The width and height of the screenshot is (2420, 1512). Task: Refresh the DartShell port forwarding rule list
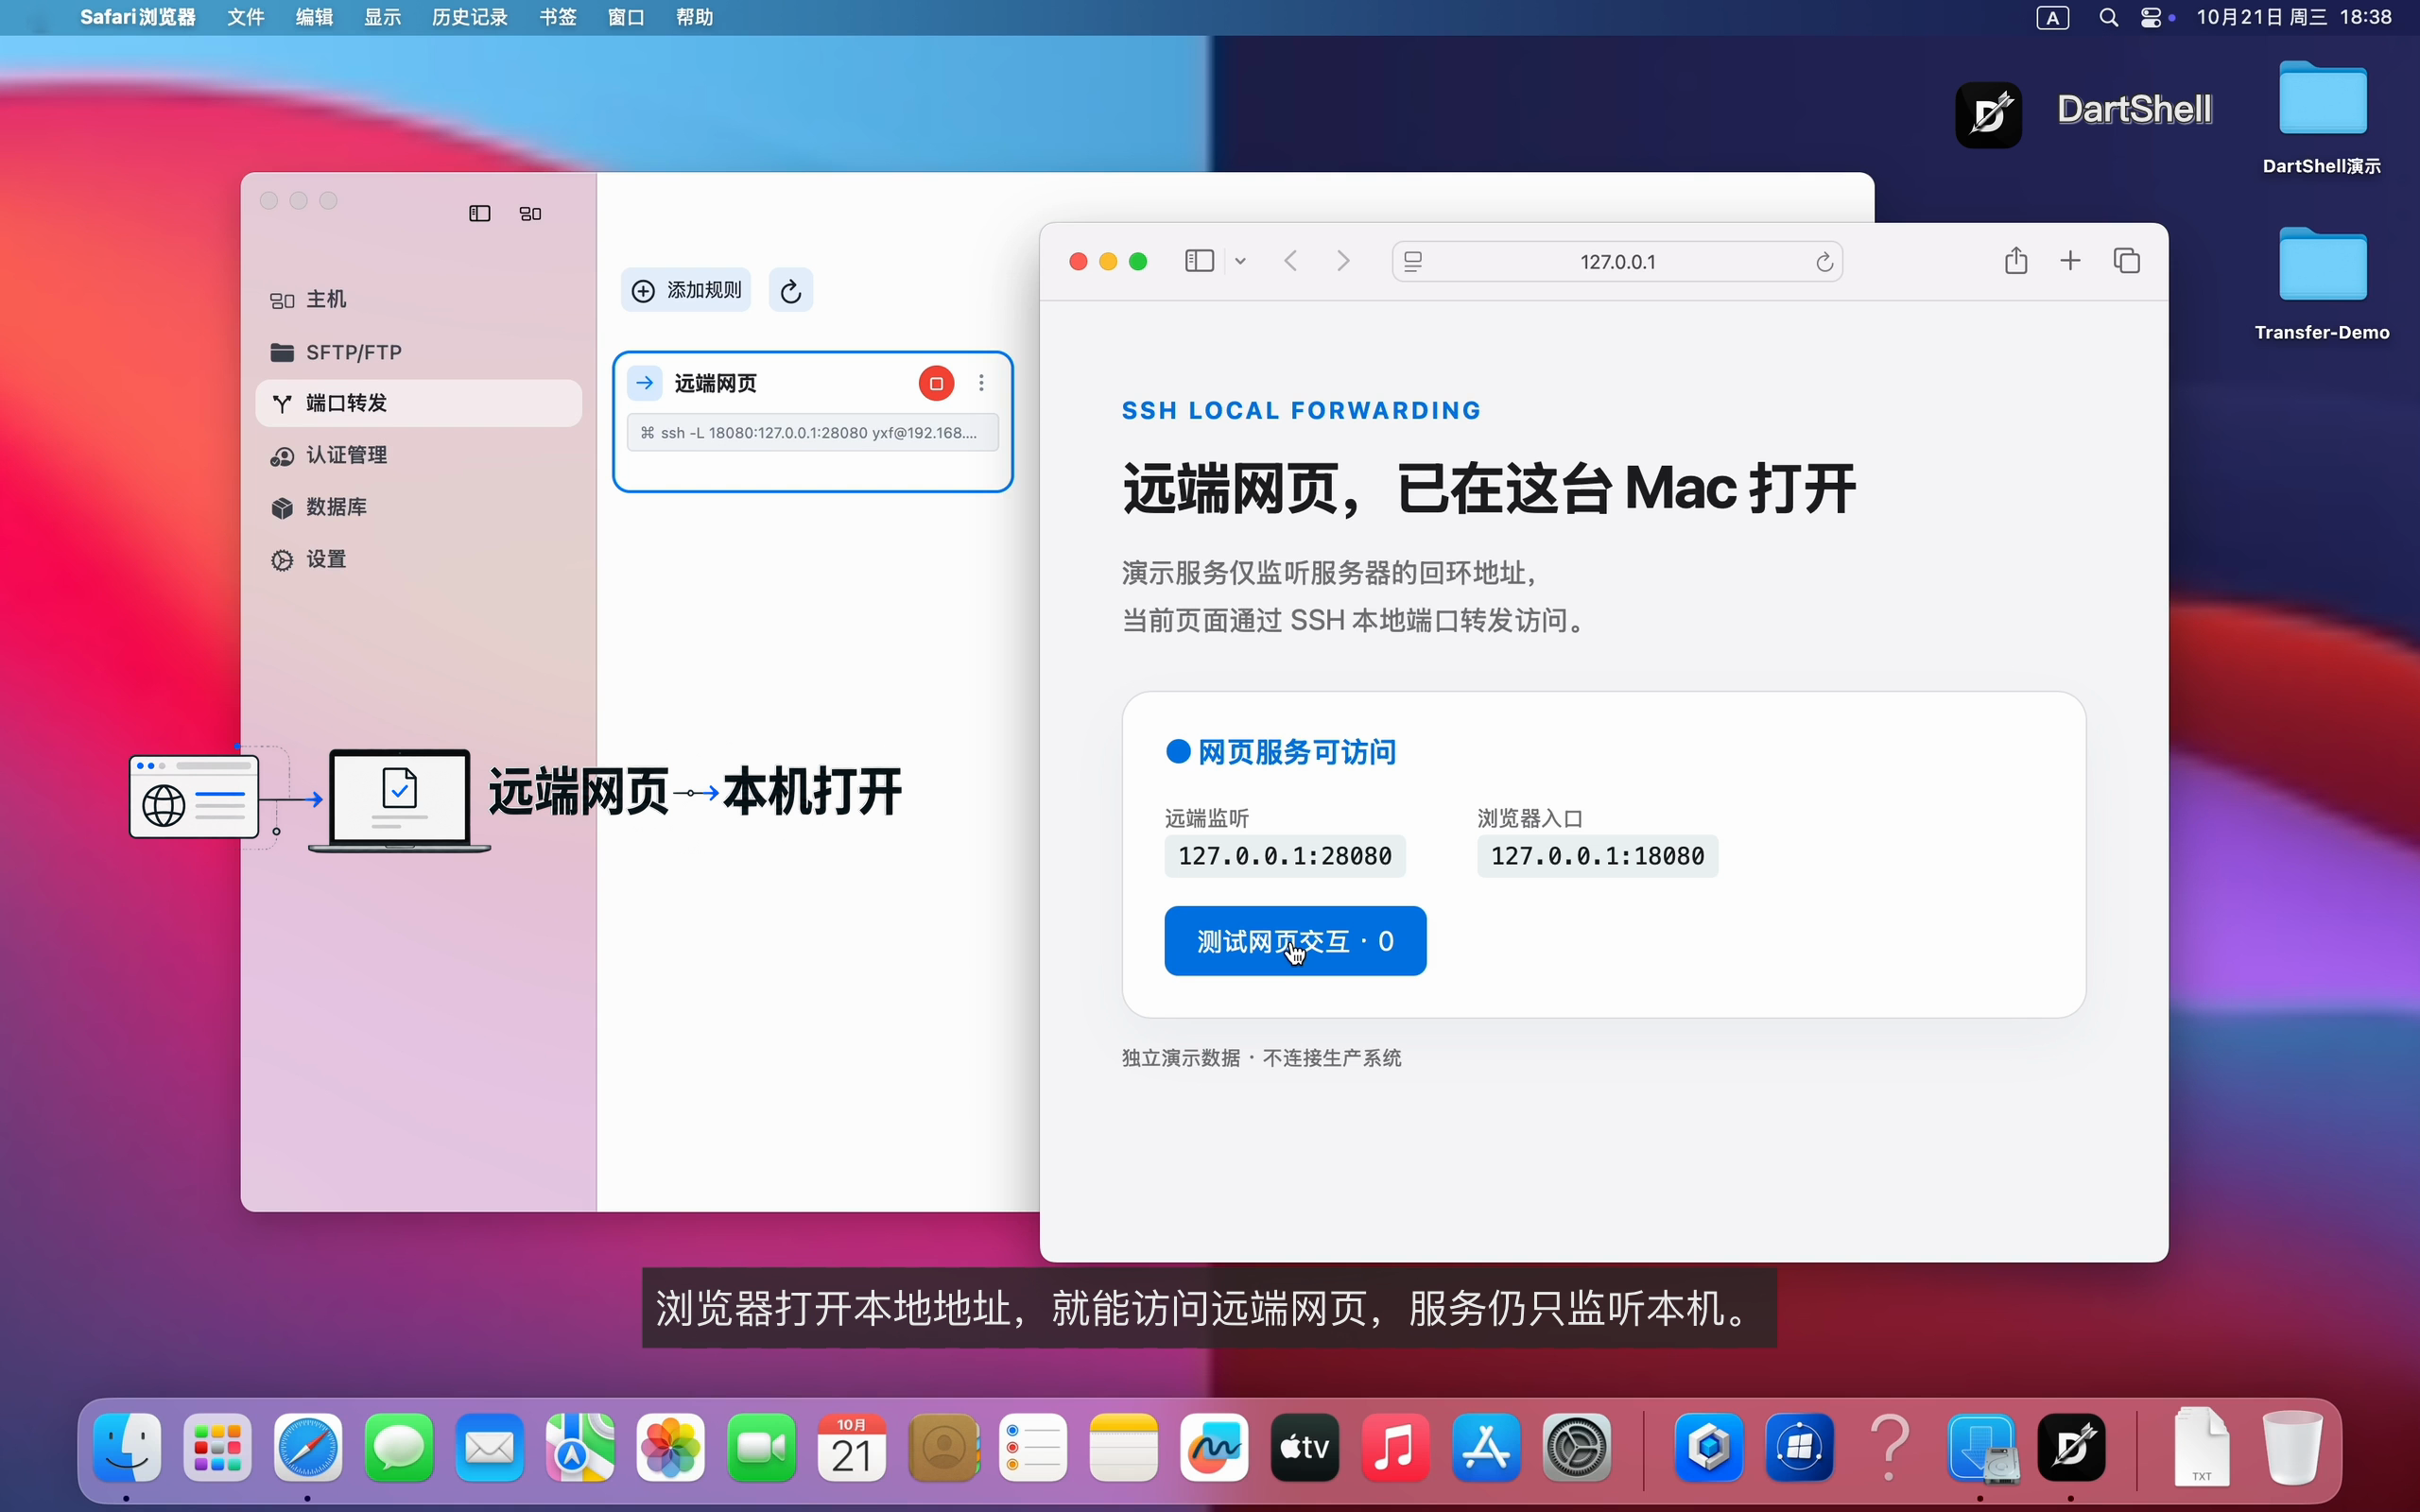tap(790, 291)
